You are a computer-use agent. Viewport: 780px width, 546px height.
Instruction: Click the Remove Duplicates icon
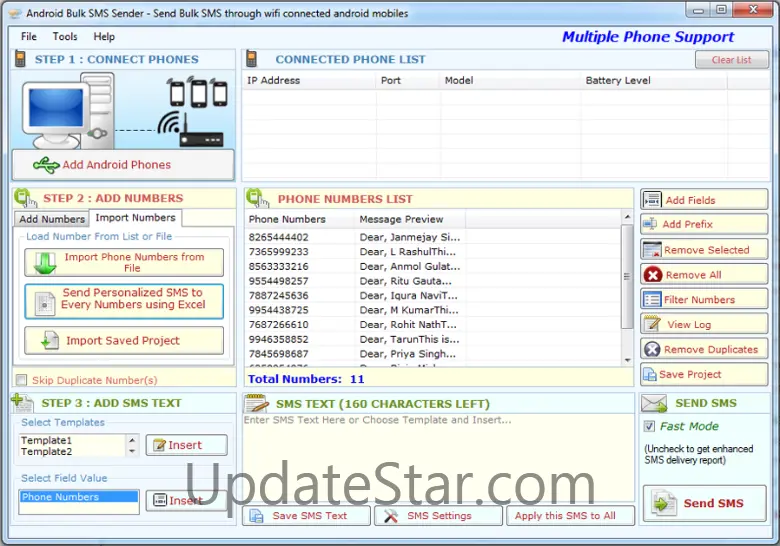(652, 349)
